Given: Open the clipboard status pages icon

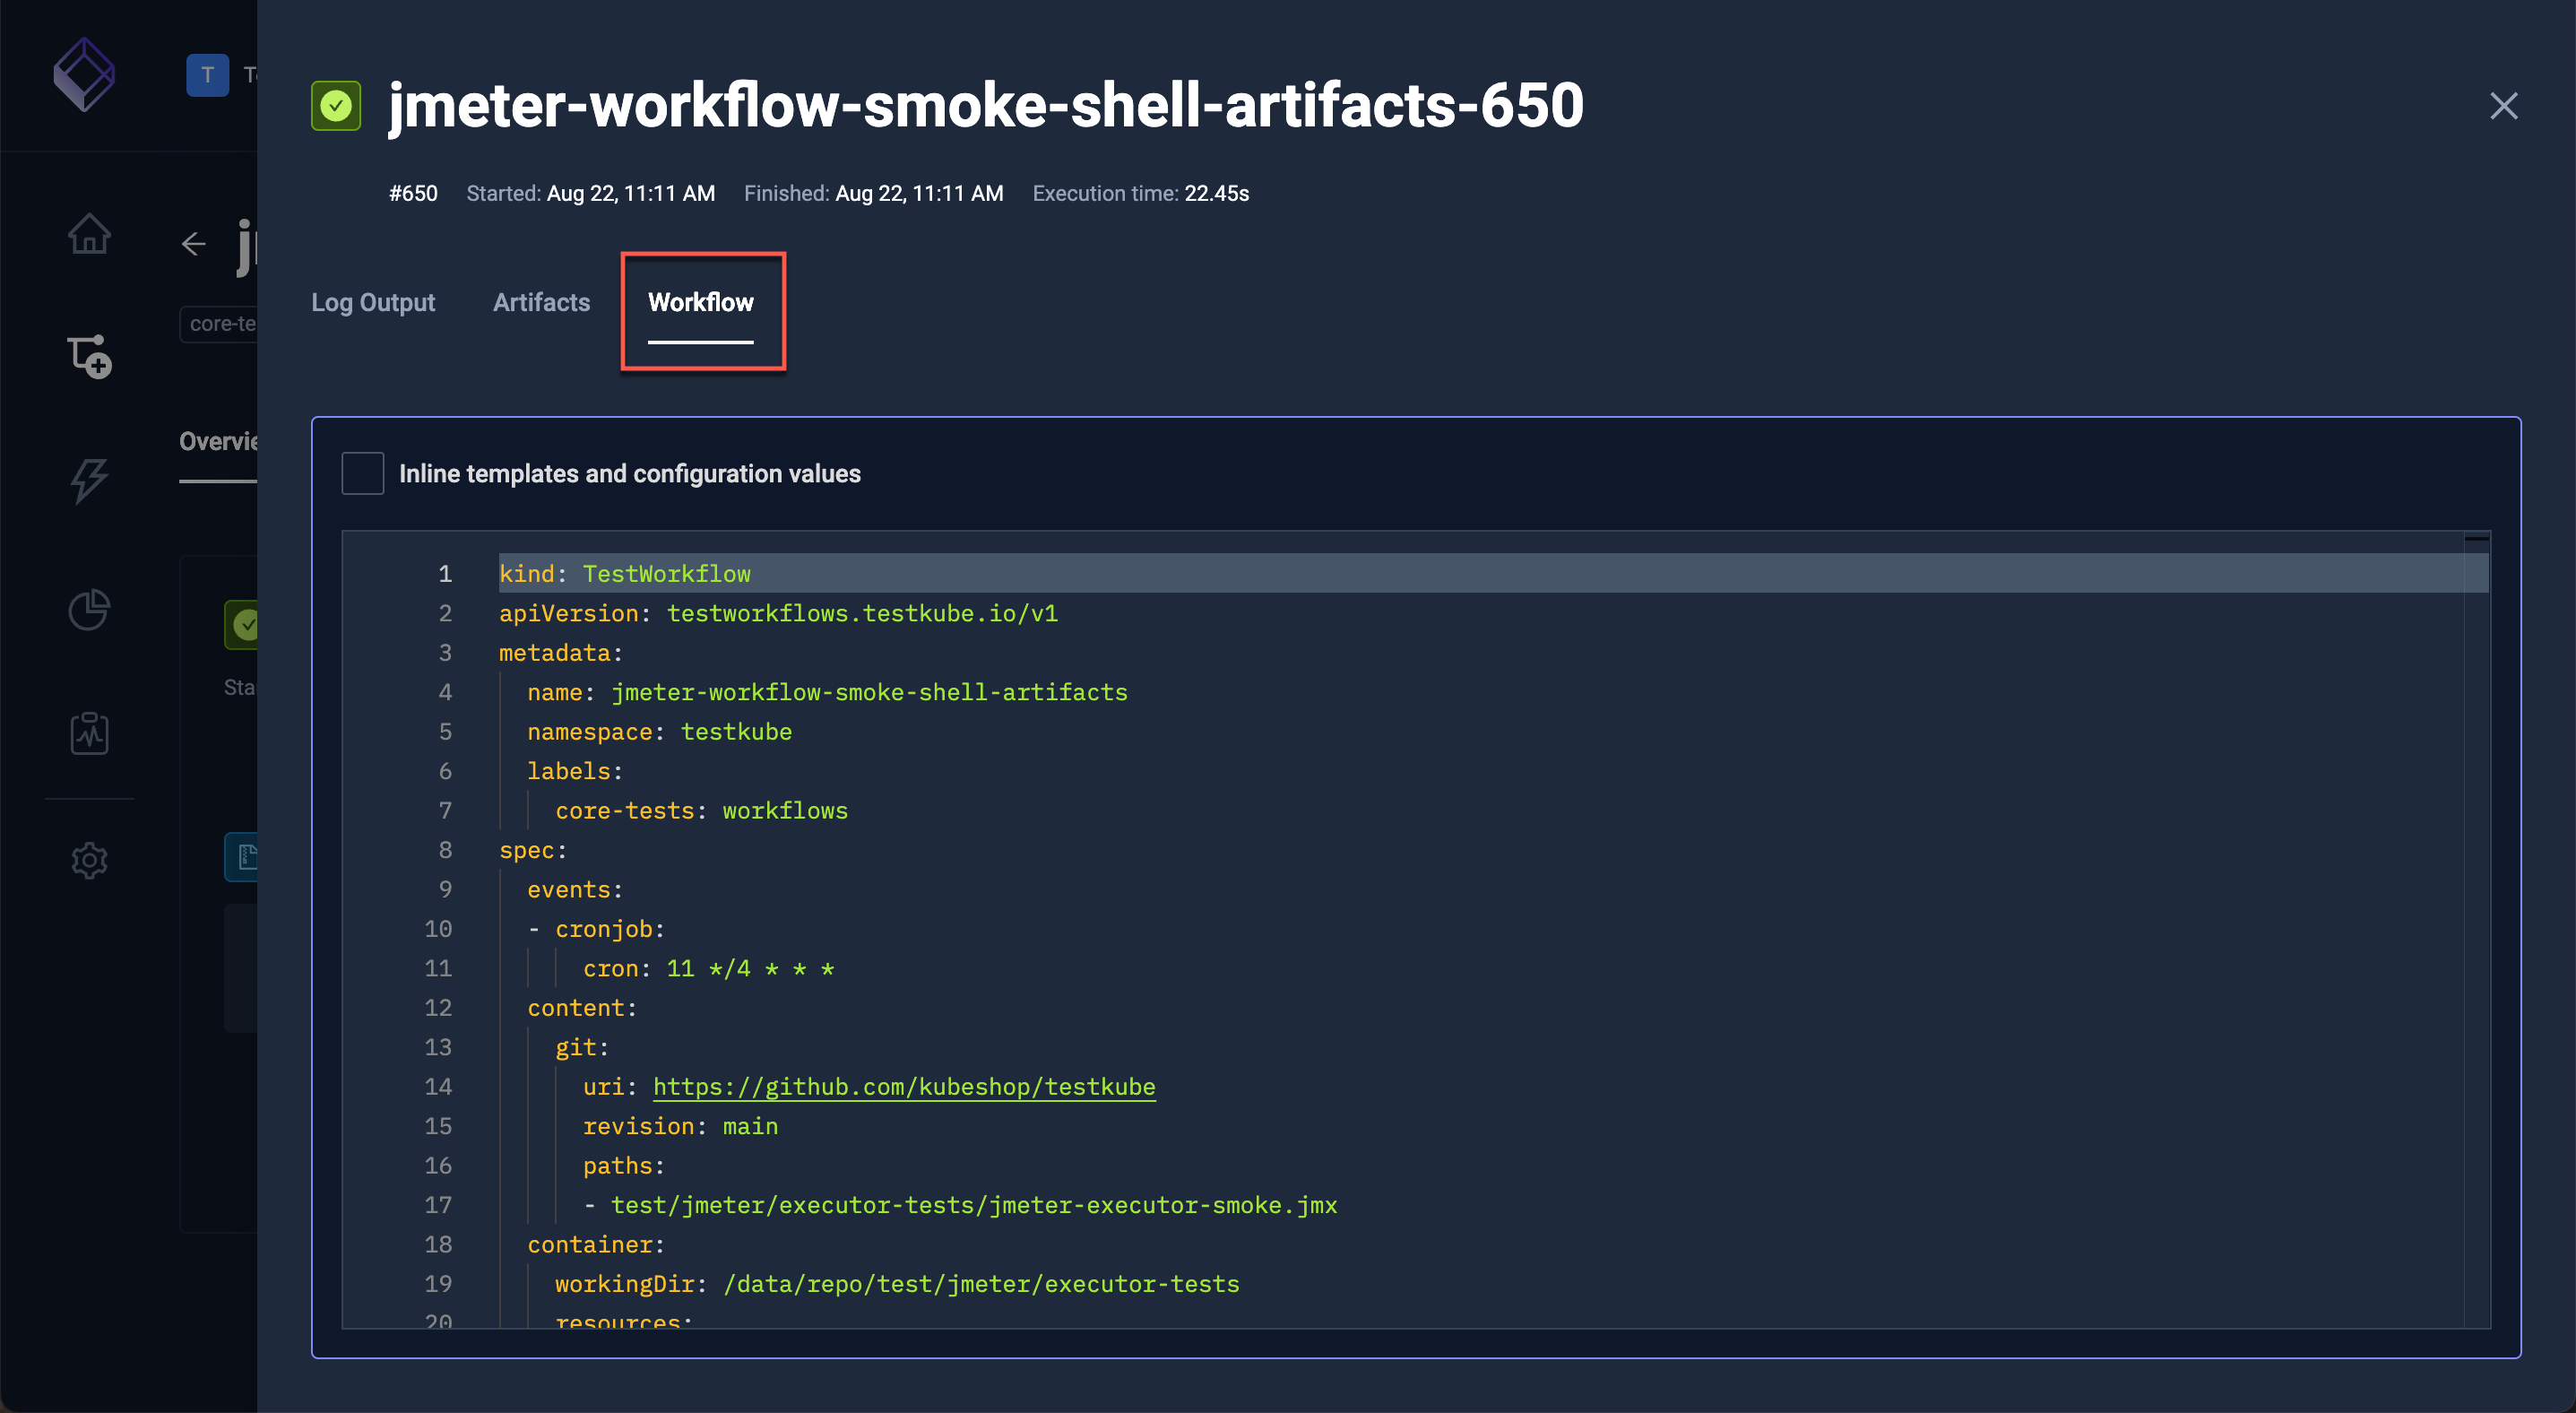Looking at the screenshot, I should [x=89, y=733].
